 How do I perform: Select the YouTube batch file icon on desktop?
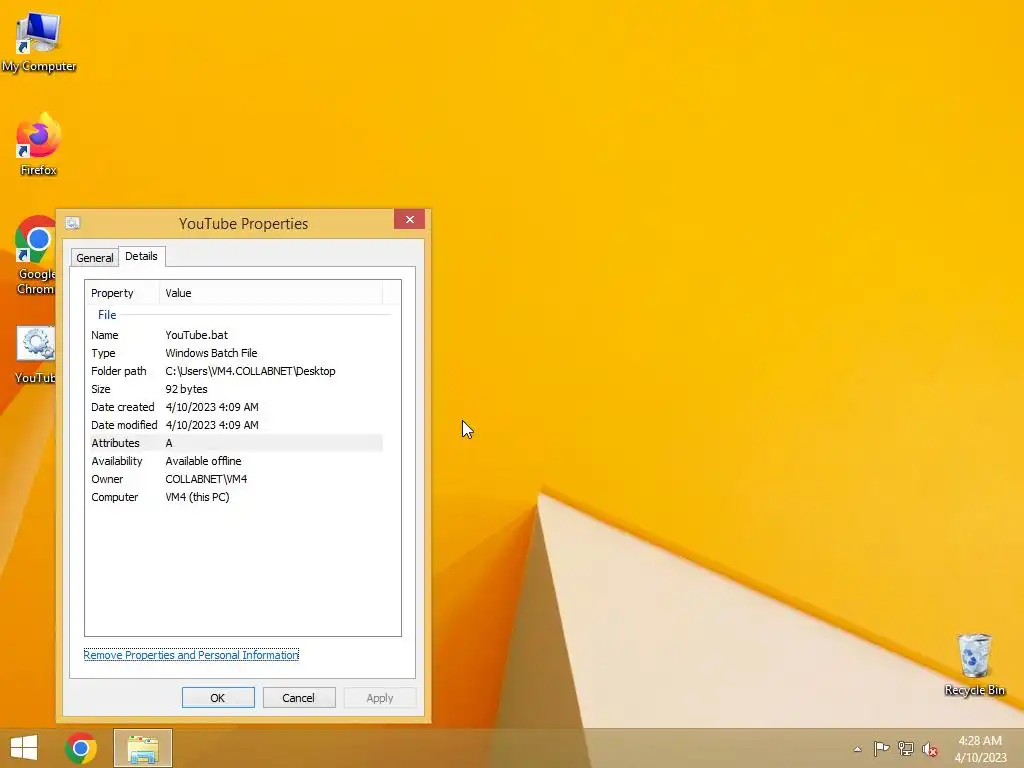pos(35,355)
